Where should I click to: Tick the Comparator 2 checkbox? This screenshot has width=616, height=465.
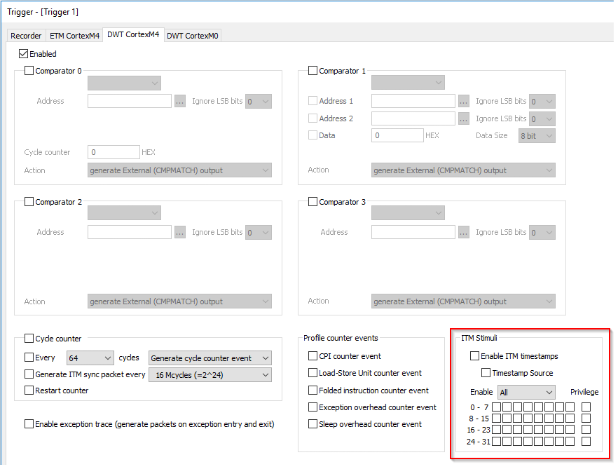pos(28,201)
